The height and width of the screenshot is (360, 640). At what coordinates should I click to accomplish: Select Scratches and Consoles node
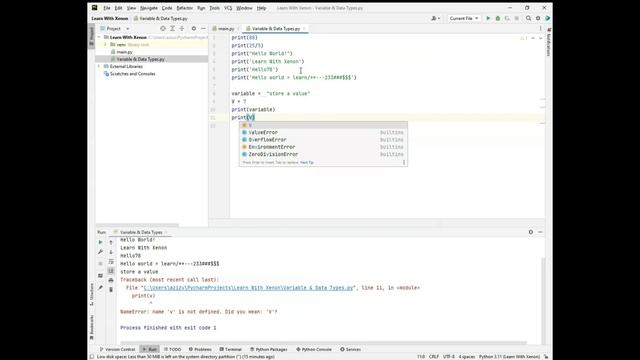[133, 74]
